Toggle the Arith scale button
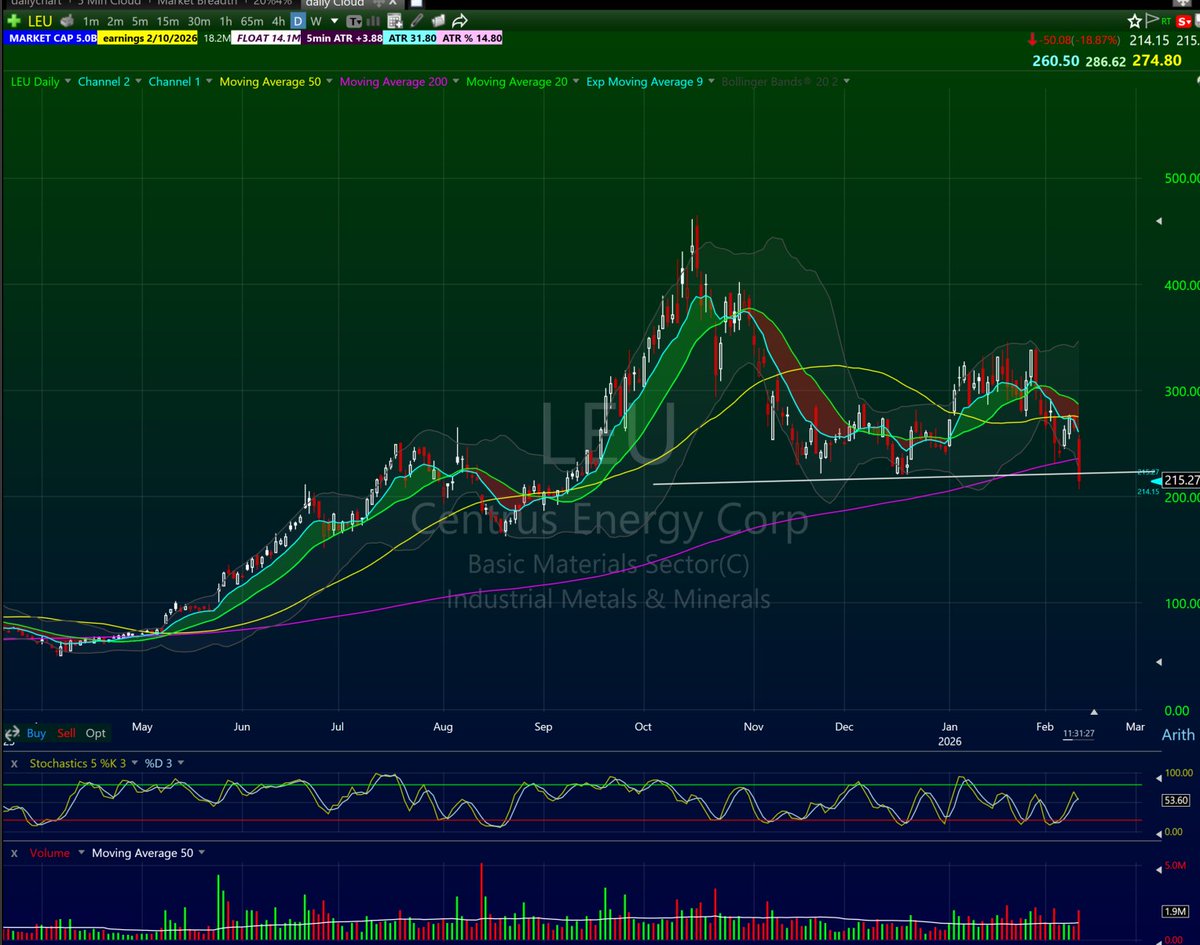The width and height of the screenshot is (1200, 945). pyautogui.click(x=1178, y=735)
